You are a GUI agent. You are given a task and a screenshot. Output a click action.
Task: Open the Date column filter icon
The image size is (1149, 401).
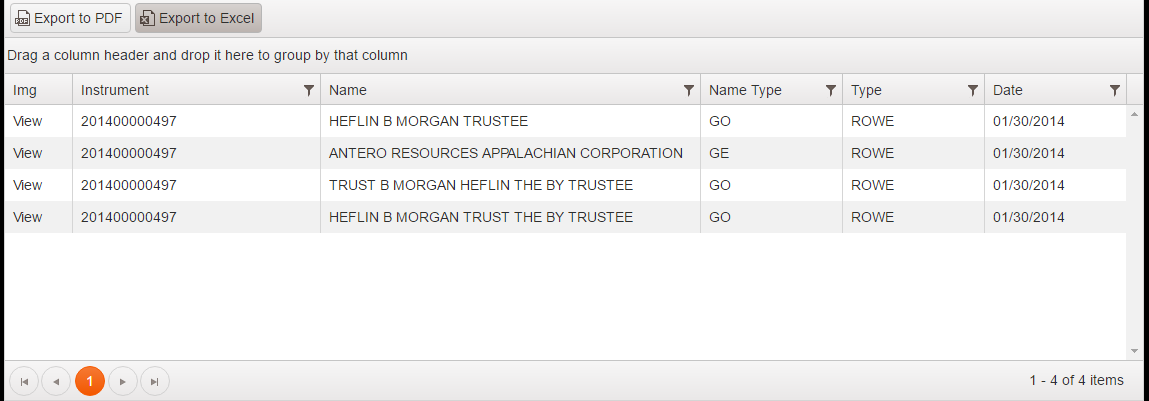1115,90
